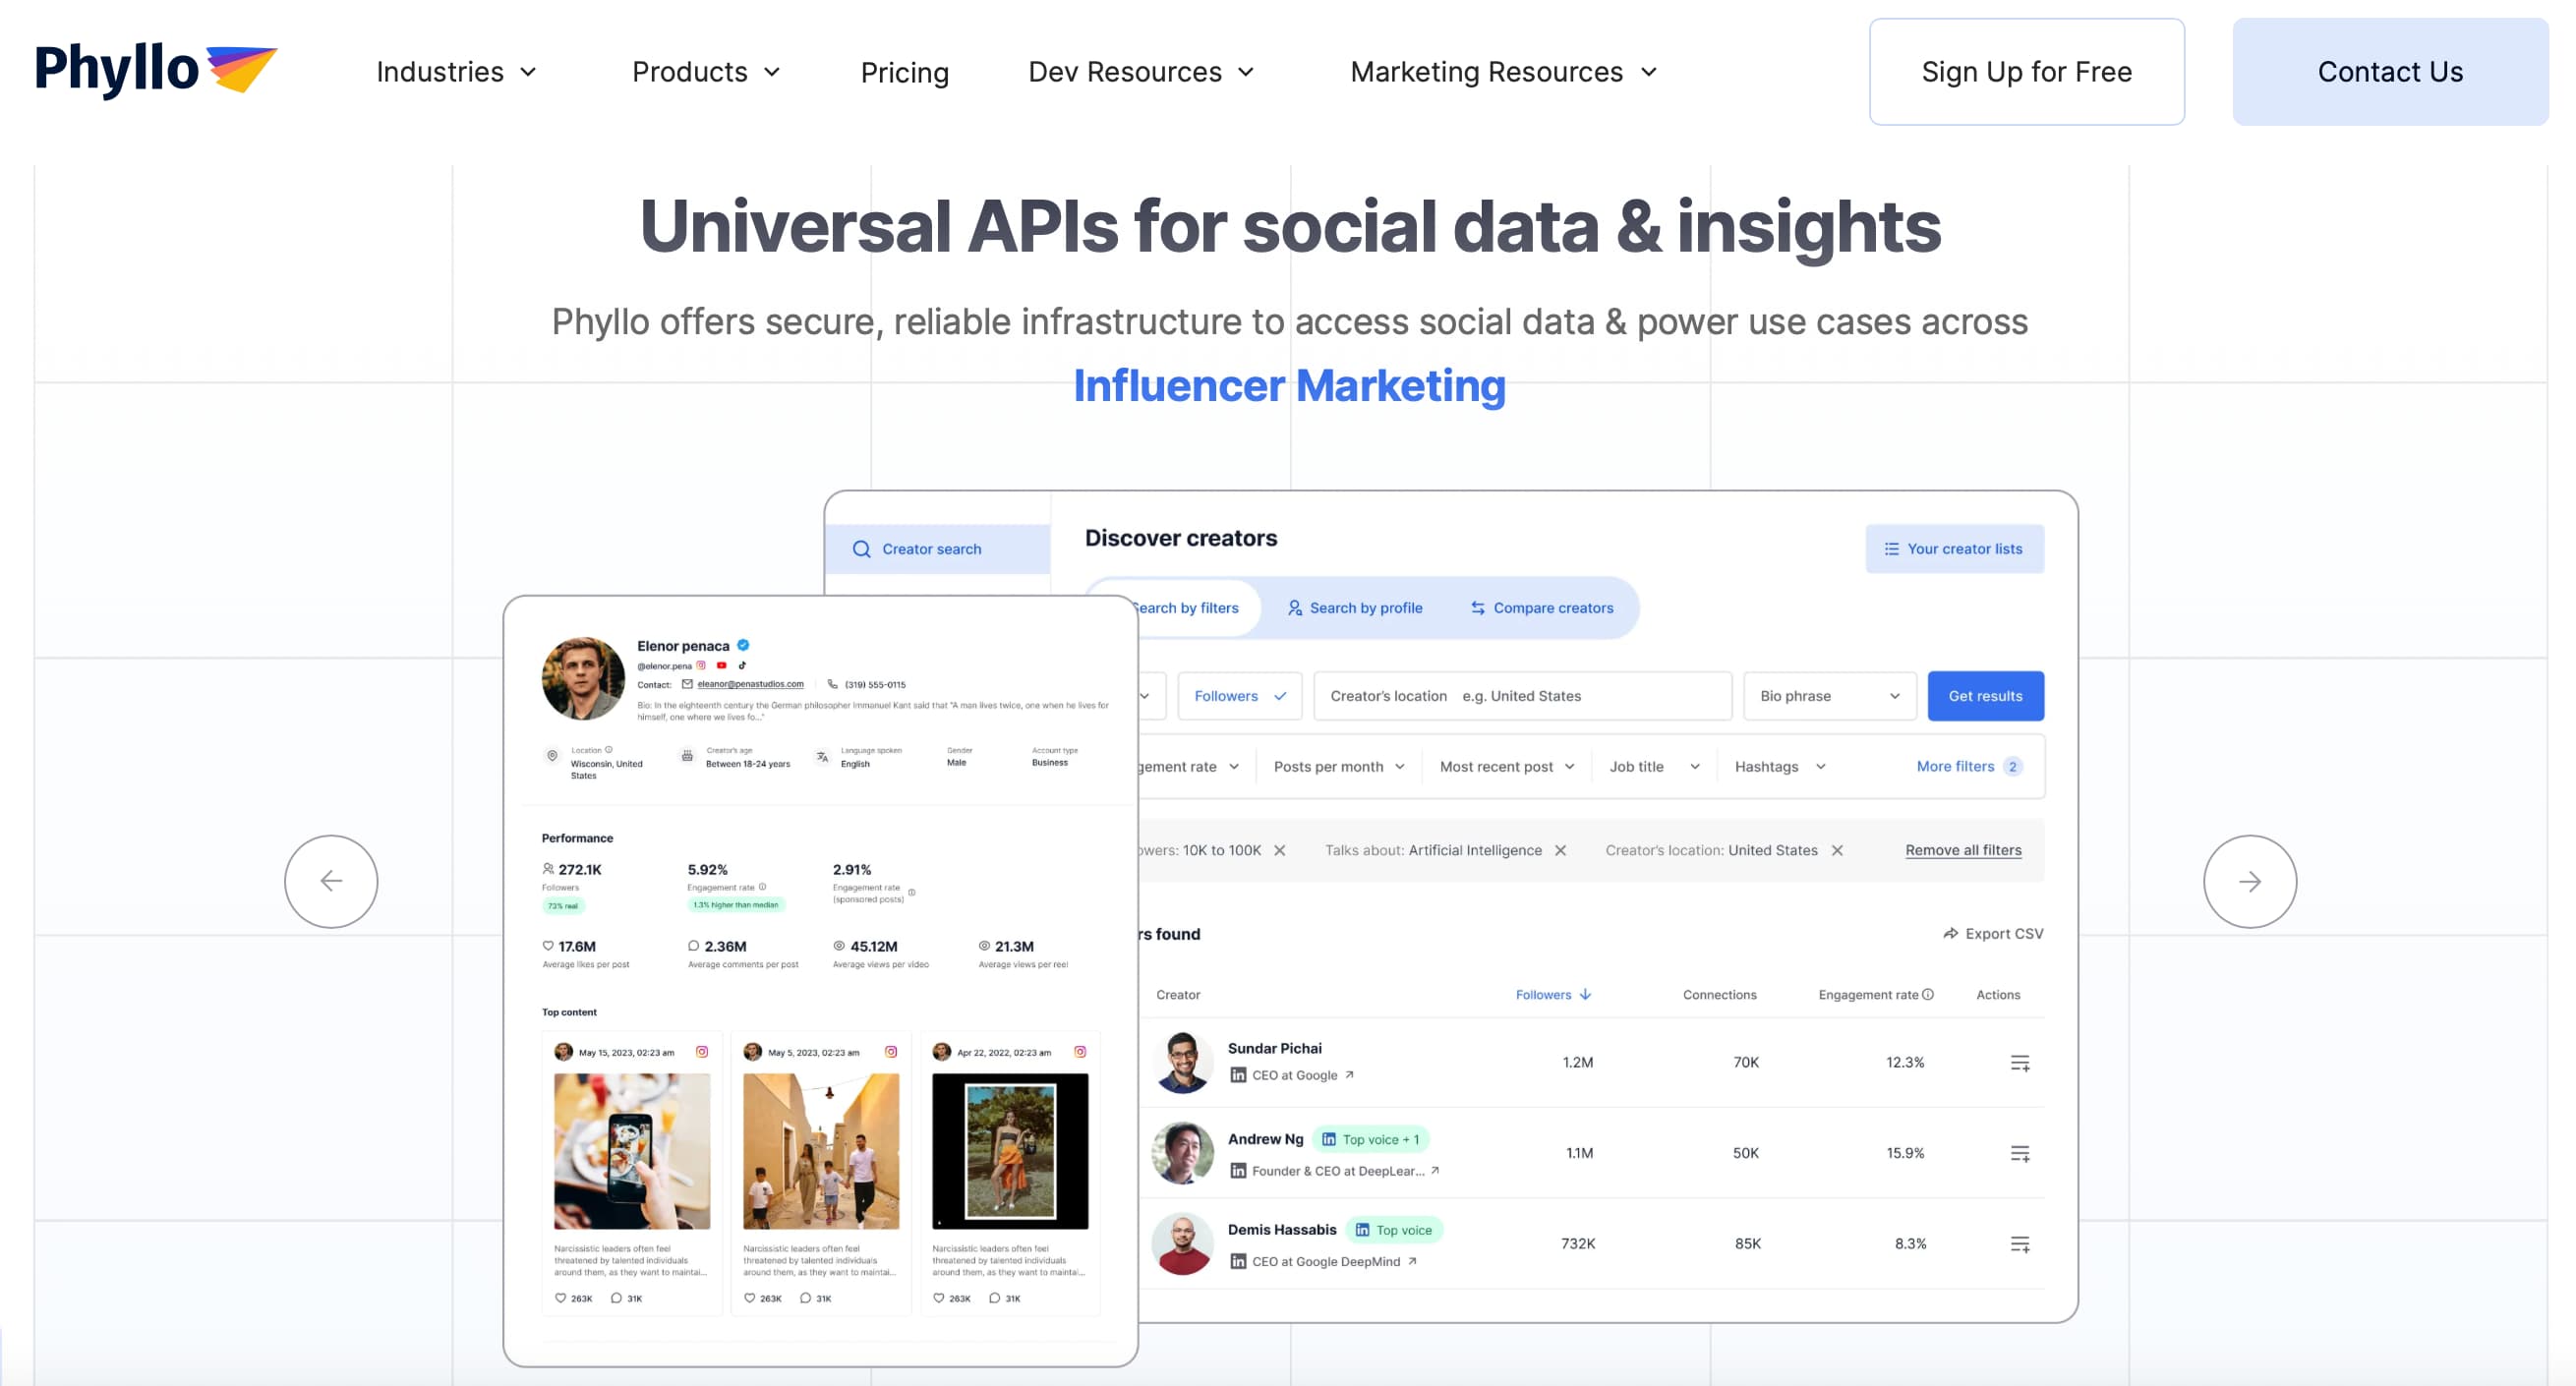Open add-to-list action for Andrew Ng

[x=2020, y=1153]
